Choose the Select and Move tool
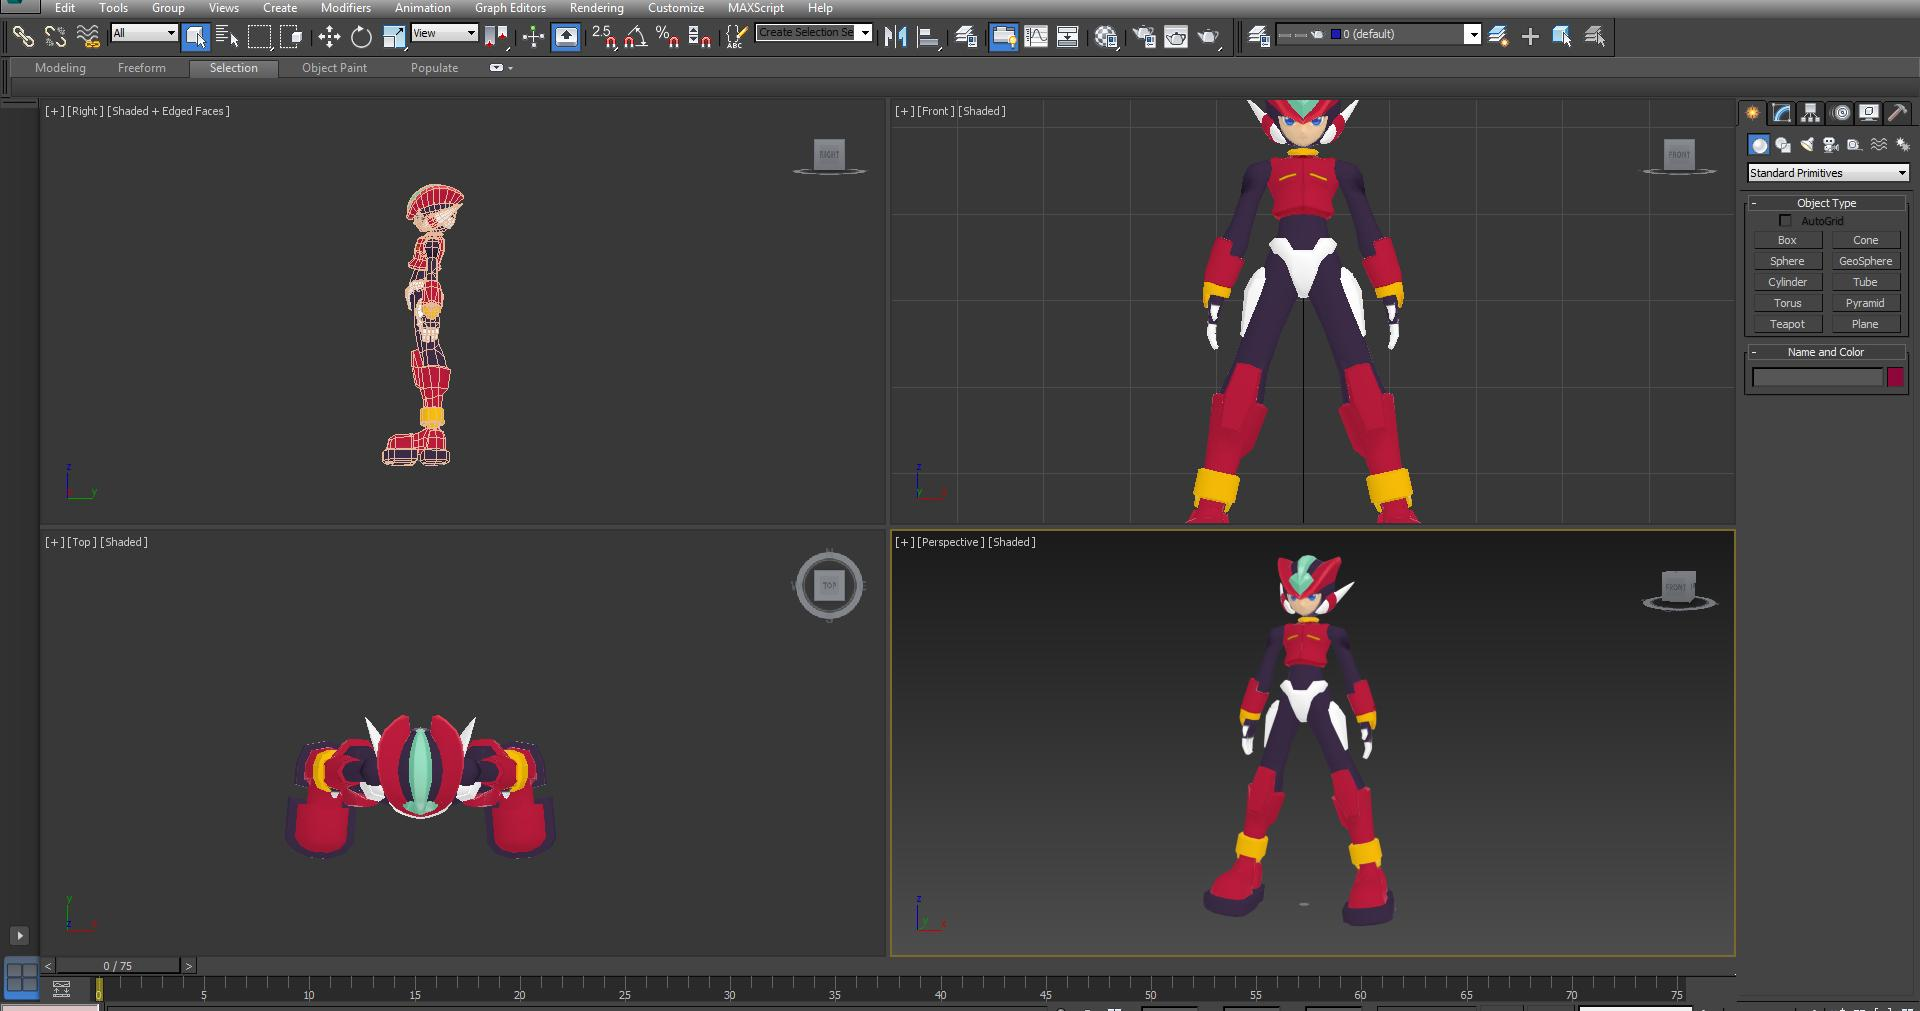This screenshot has width=1920, height=1011. [329, 37]
